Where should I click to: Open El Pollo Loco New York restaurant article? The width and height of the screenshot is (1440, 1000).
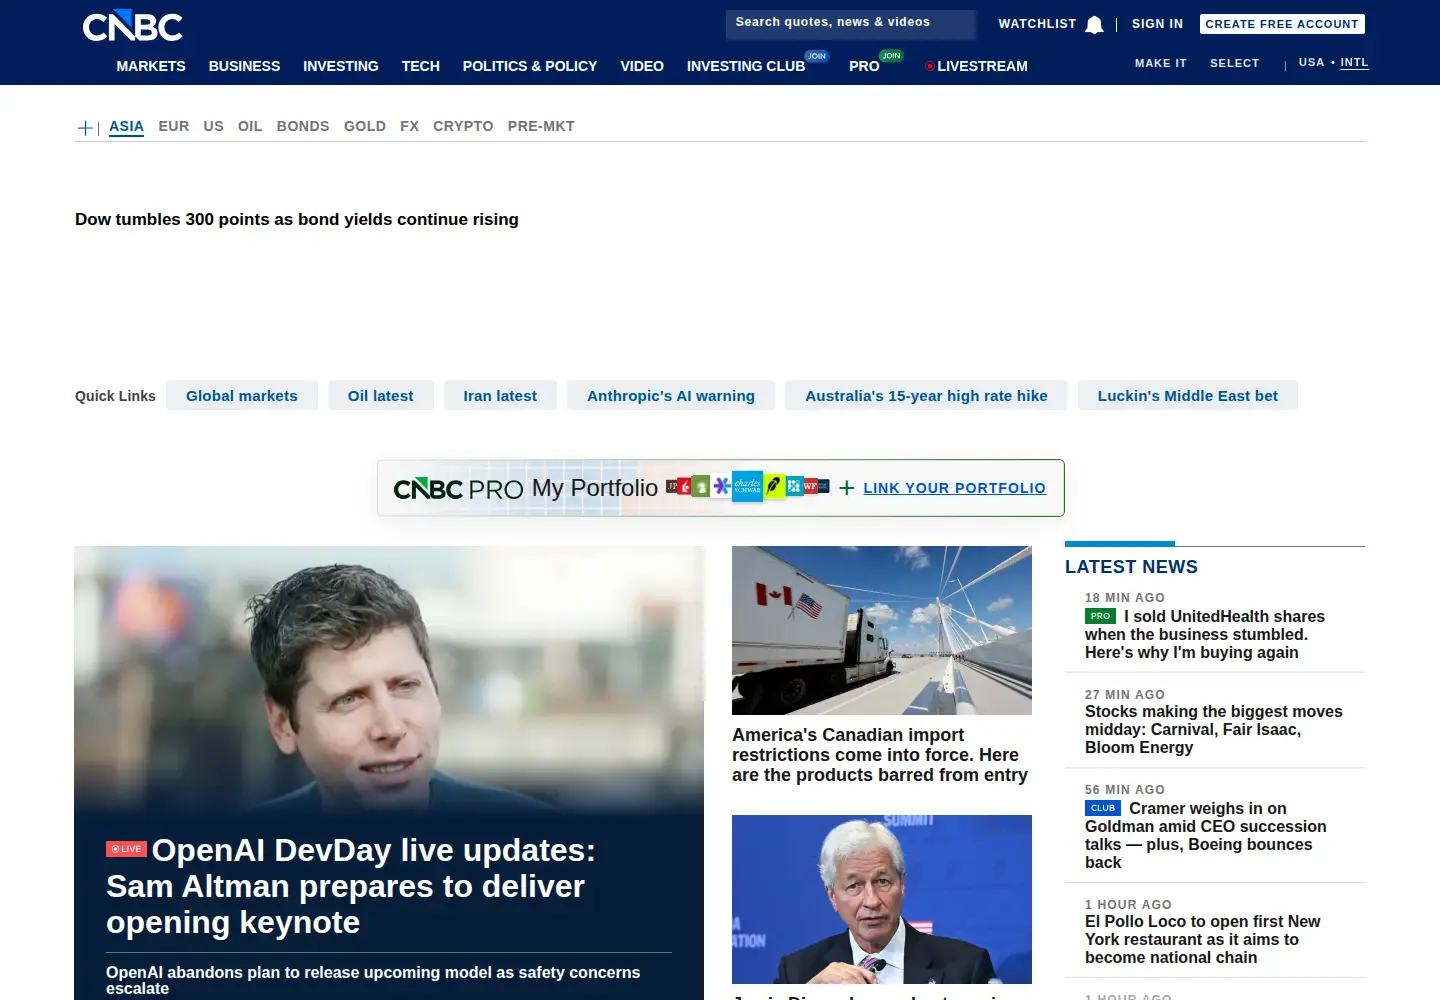(x=1203, y=939)
